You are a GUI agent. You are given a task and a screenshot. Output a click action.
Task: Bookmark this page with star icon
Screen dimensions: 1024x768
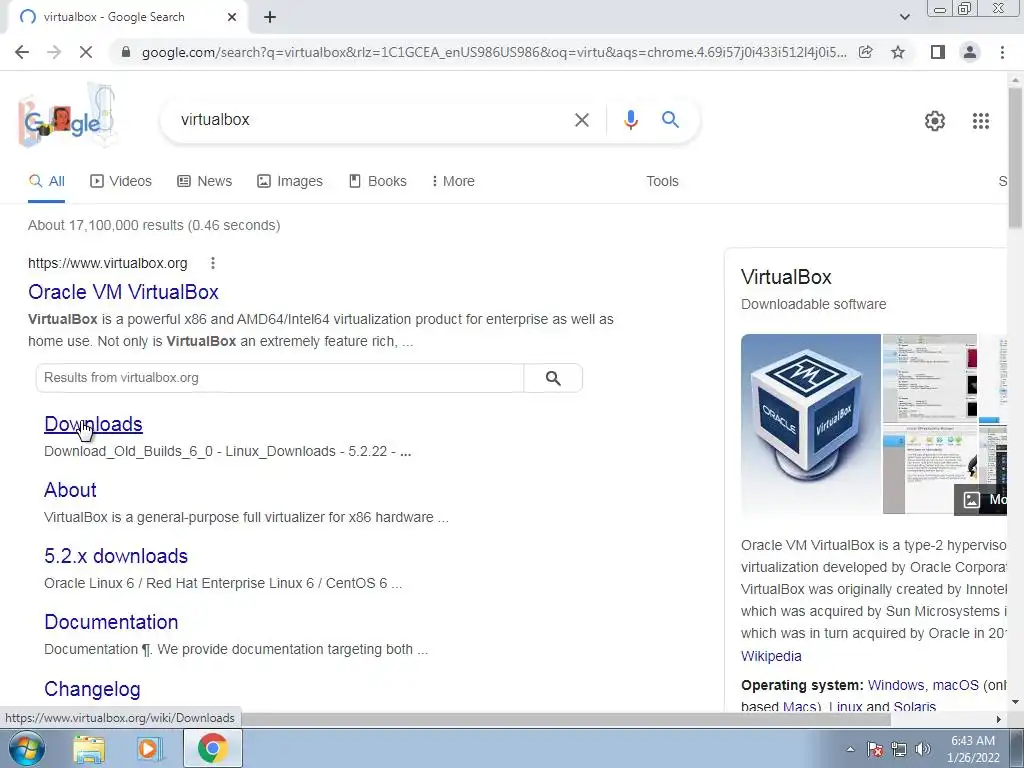[898, 52]
